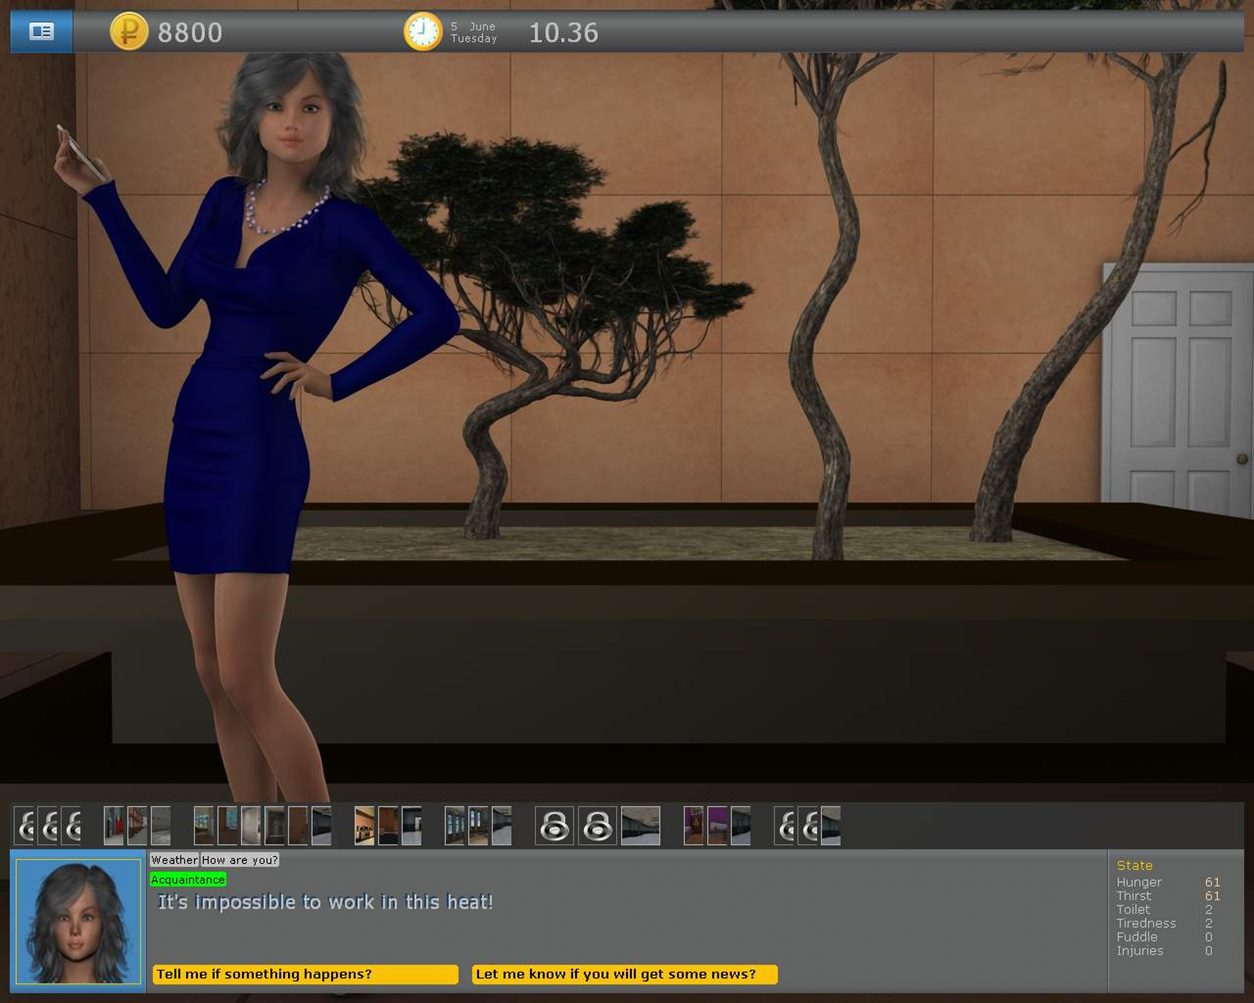Click the 8800 money amount
Image resolution: width=1254 pixels, height=1003 pixels.
pyautogui.click(x=190, y=33)
